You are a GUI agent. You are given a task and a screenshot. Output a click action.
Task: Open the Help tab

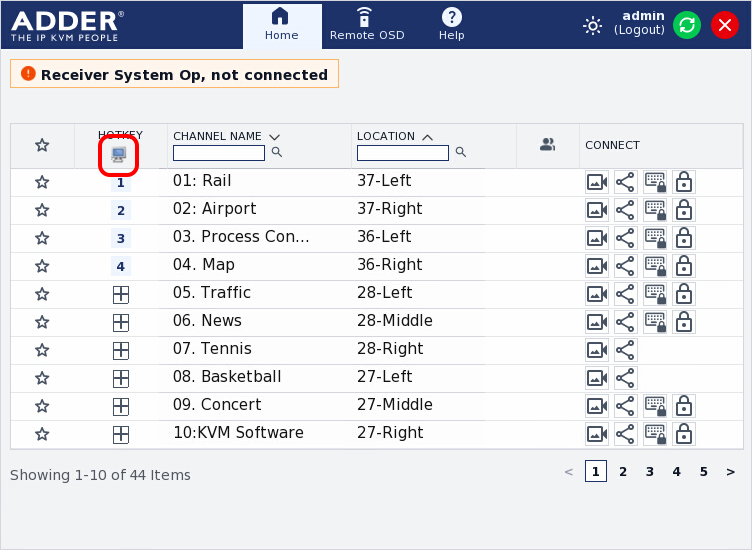pyautogui.click(x=451, y=25)
